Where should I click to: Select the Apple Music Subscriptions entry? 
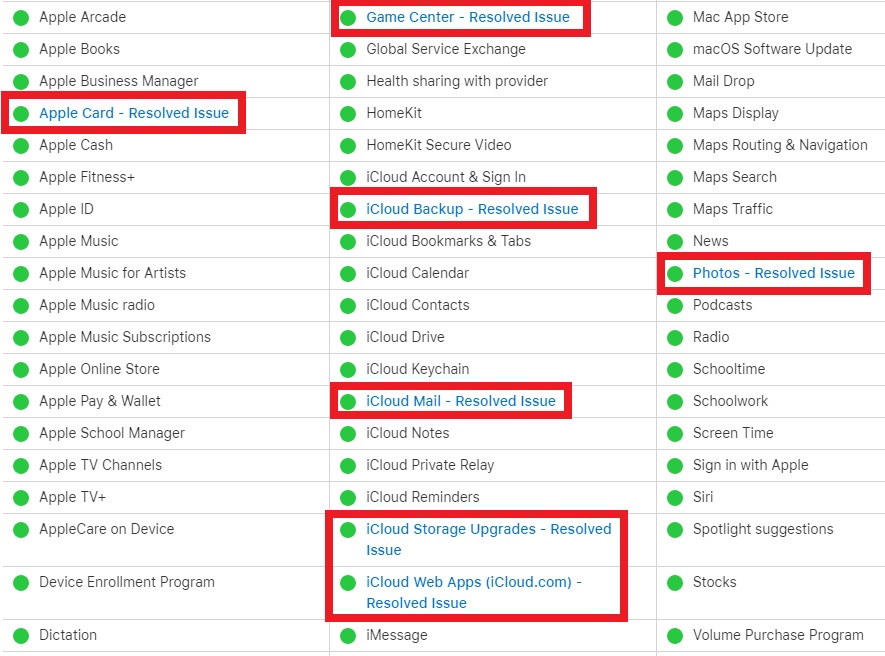click(x=125, y=337)
